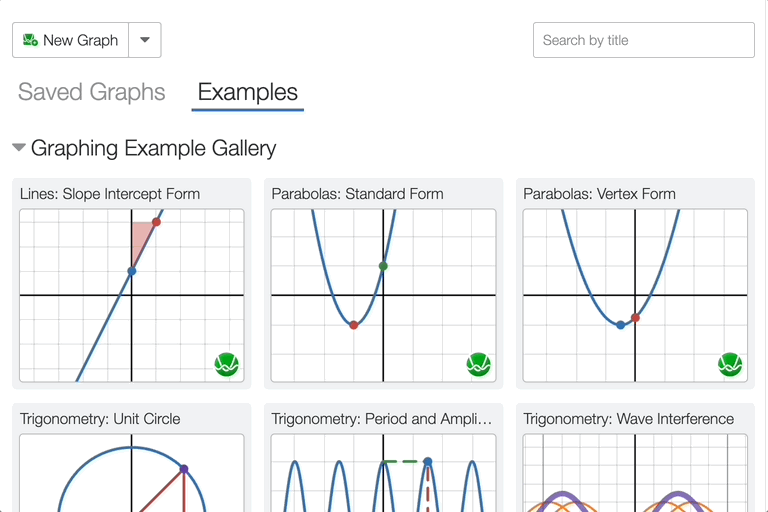Click the Desmos logo on Slope Intercept thumbnail
Screen dimensions: 768x512
click(x=227, y=365)
